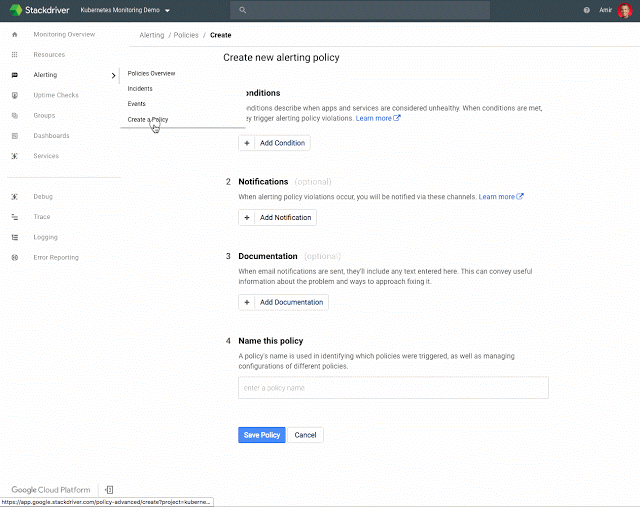Click the Dashboards icon

(x=15, y=136)
